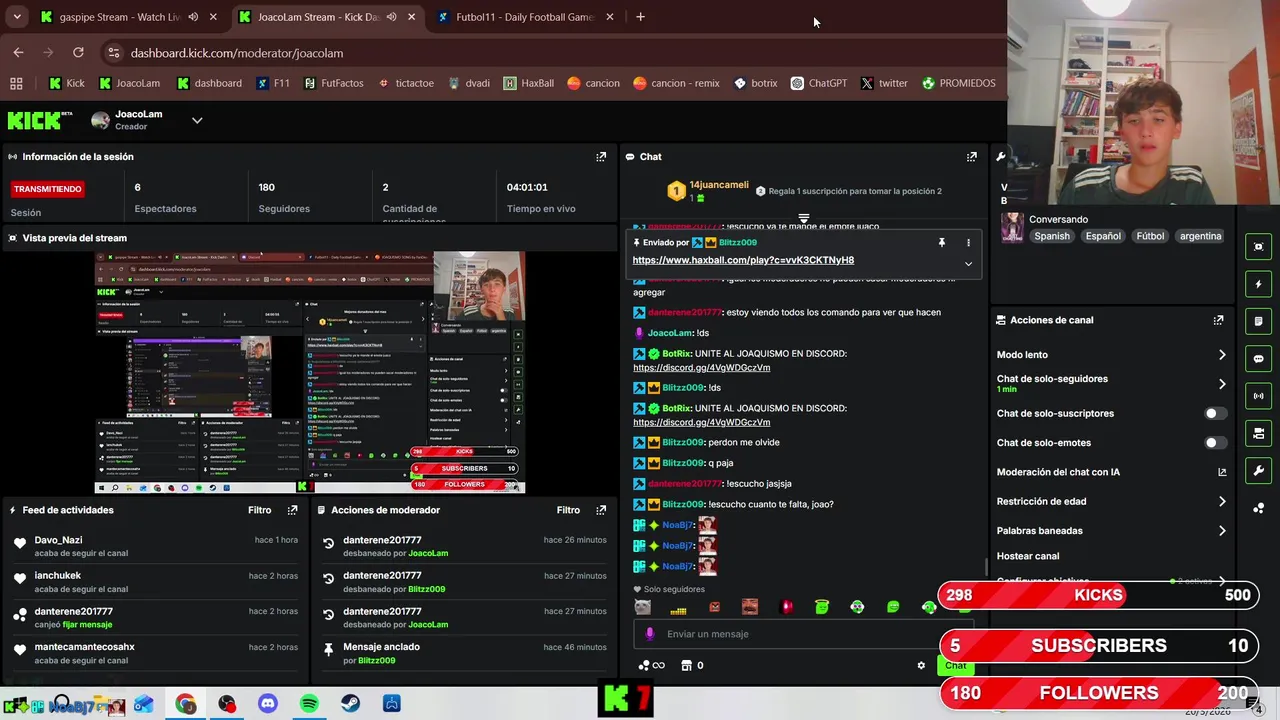Switch to Futbol11 Daily Football Game tab
1280x720 pixels.
click(524, 17)
